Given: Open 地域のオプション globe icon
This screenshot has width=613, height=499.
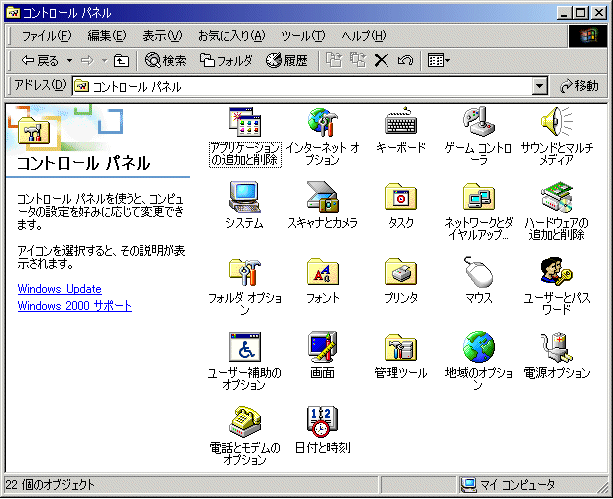Looking at the screenshot, I should point(479,347).
